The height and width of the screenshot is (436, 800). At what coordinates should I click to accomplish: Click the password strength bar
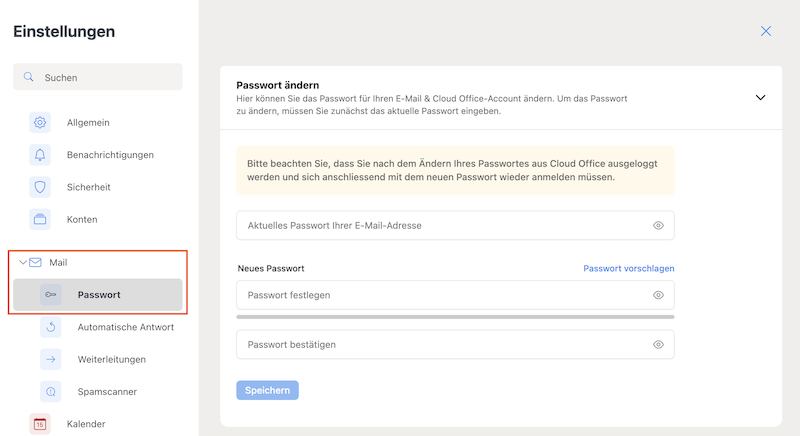455,317
